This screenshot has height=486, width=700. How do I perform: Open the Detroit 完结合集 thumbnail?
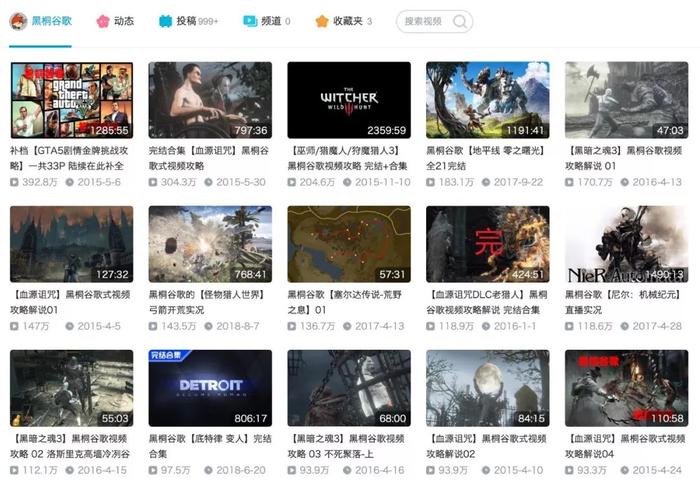(210, 388)
